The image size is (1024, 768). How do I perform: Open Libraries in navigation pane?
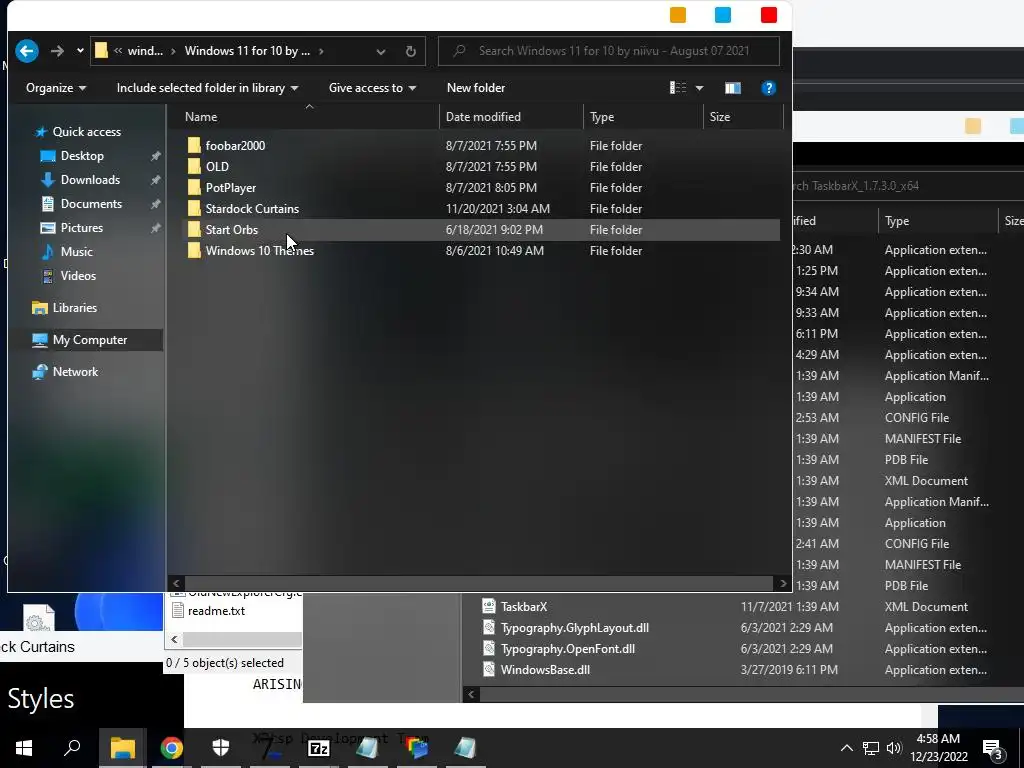(x=74, y=308)
